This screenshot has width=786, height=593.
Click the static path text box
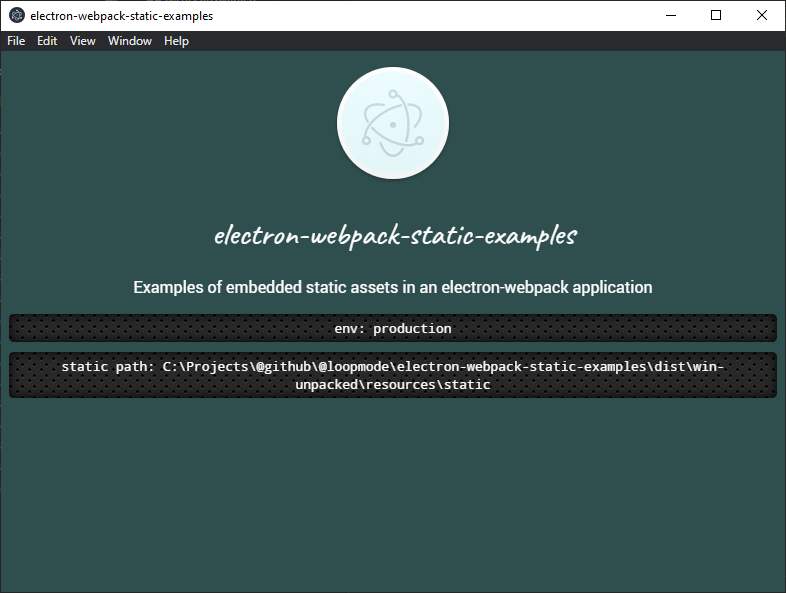coord(393,375)
